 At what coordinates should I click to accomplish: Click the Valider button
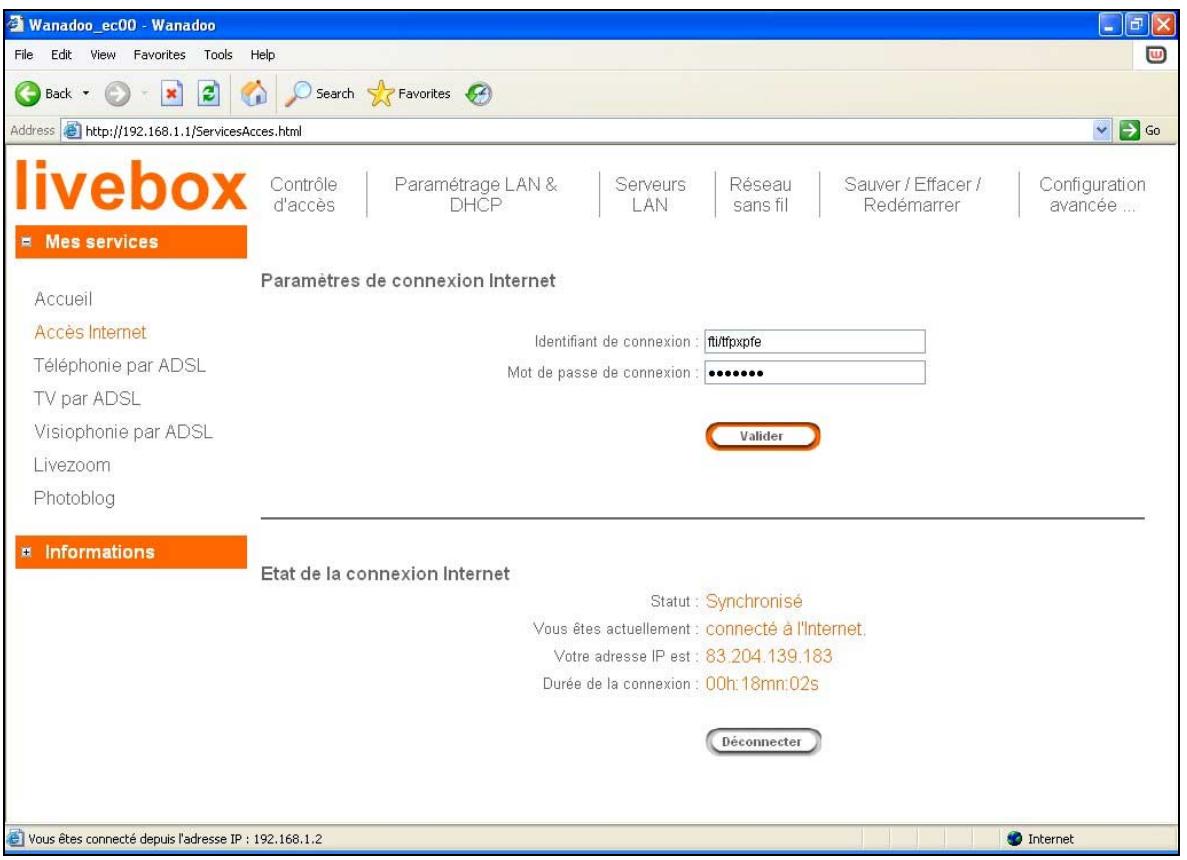[762, 436]
